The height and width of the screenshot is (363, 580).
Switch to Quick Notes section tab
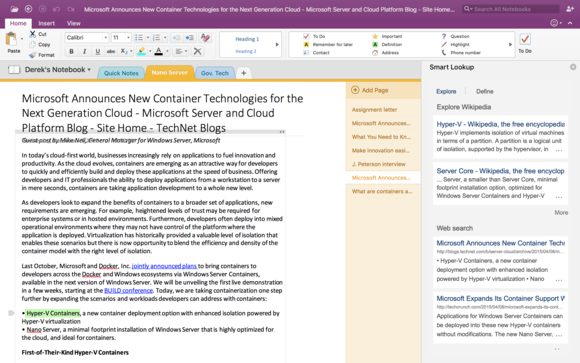click(x=121, y=73)
